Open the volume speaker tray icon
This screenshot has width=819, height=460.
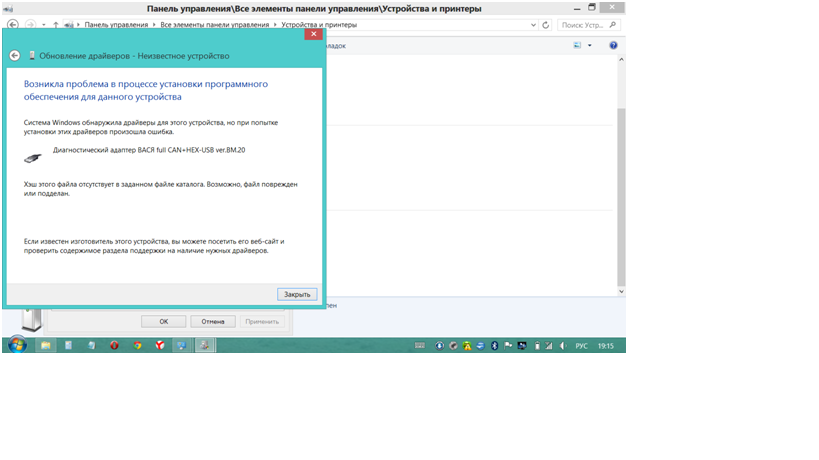pyautogui.click(x=563, y=346)
